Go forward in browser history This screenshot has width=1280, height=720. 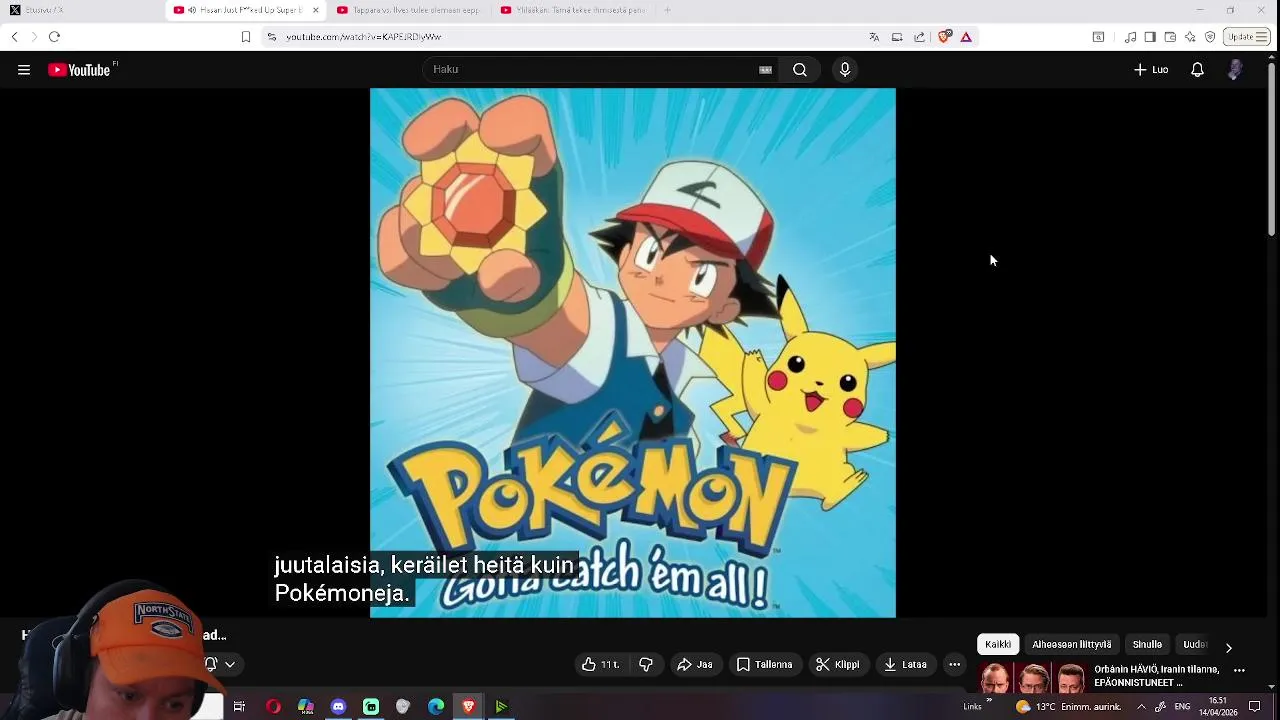tap(34, 37)
